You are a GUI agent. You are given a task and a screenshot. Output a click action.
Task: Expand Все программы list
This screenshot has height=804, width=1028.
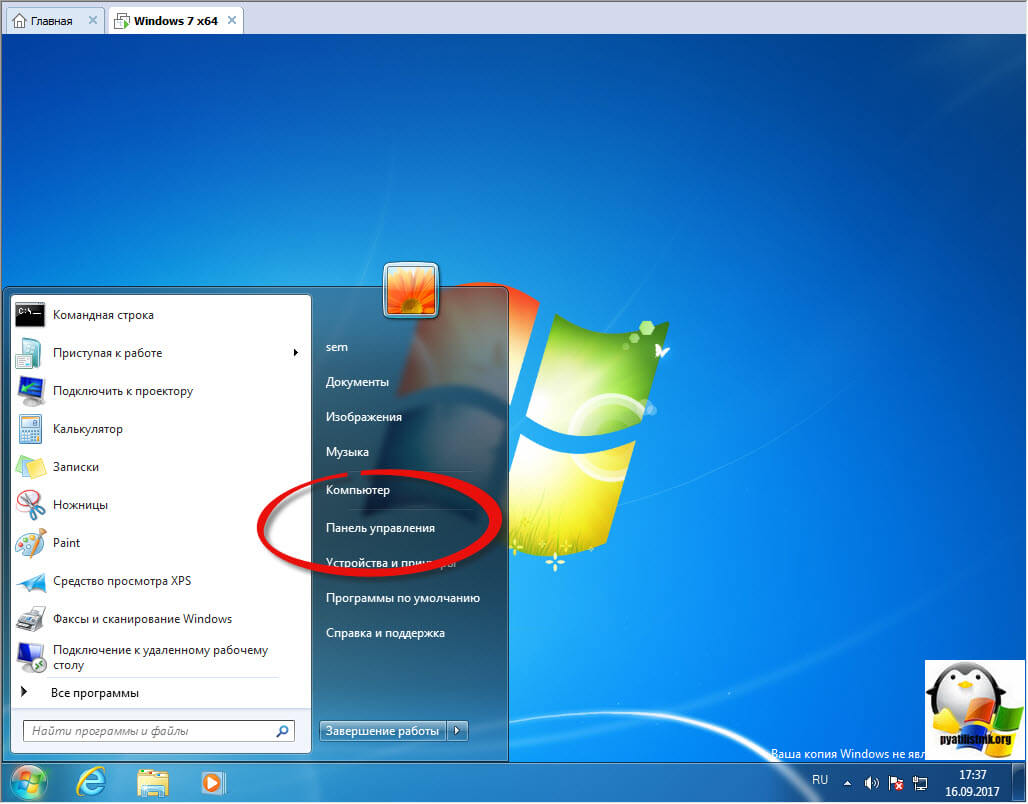point(94,693)
